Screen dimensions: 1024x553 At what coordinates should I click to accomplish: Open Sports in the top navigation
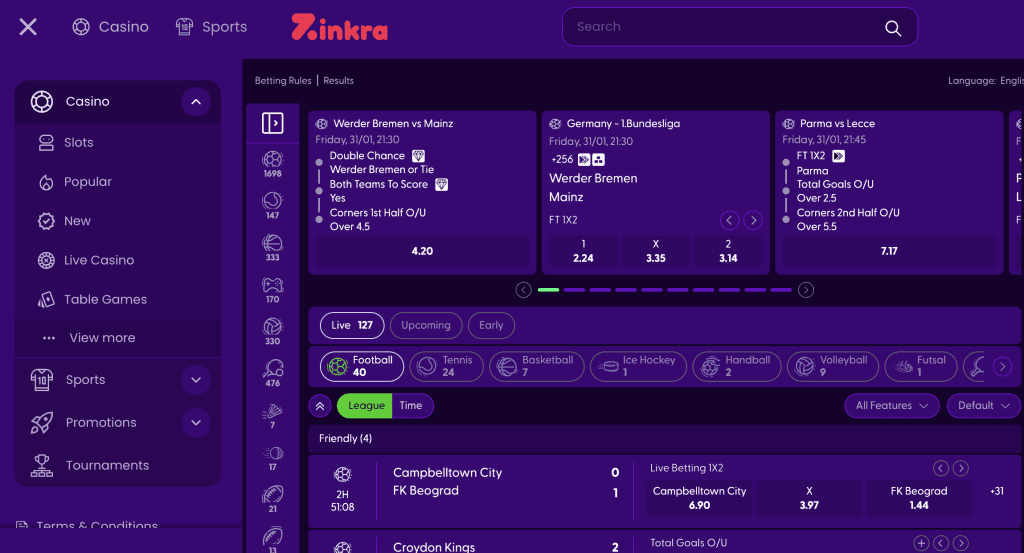click(x=212, y=27)
